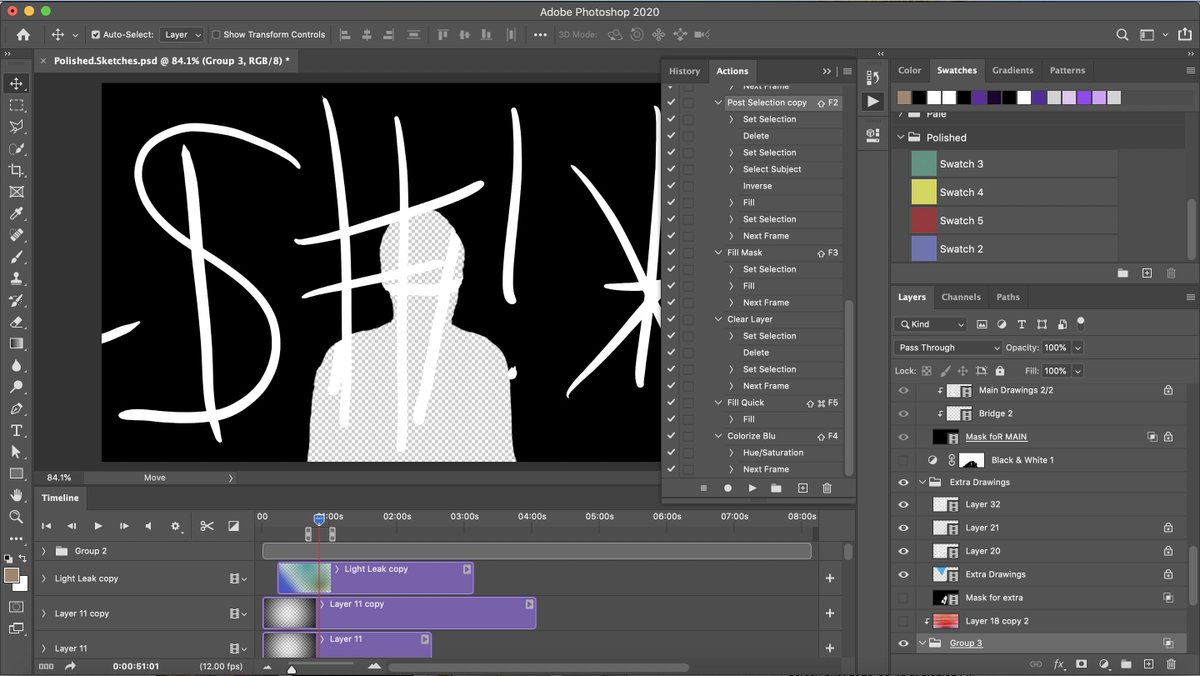Open the Pass Through blend mode dropdown
Image resolution: width=1200 pixels, height=676 pixels.
[x=946, y=347]
